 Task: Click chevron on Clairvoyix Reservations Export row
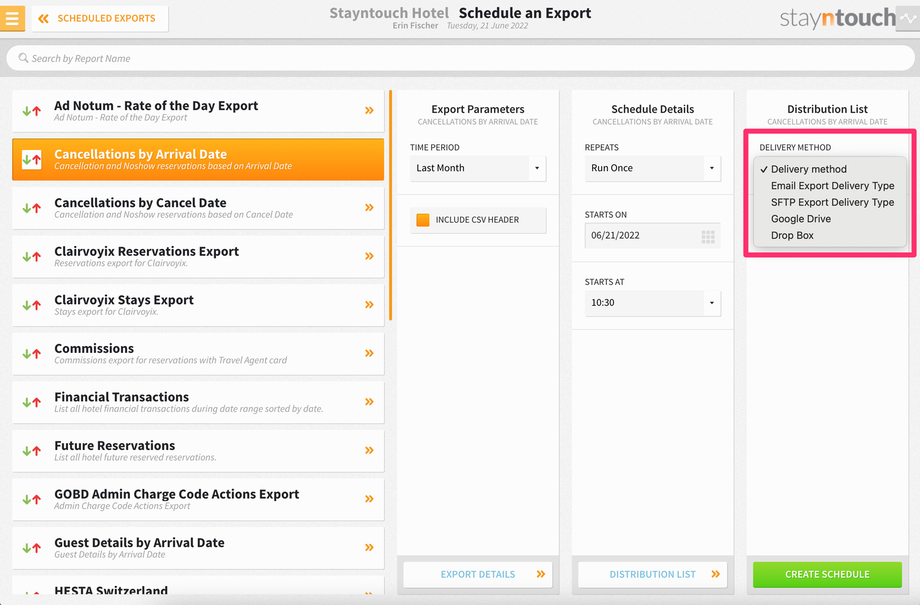click(x=369, y=256)
